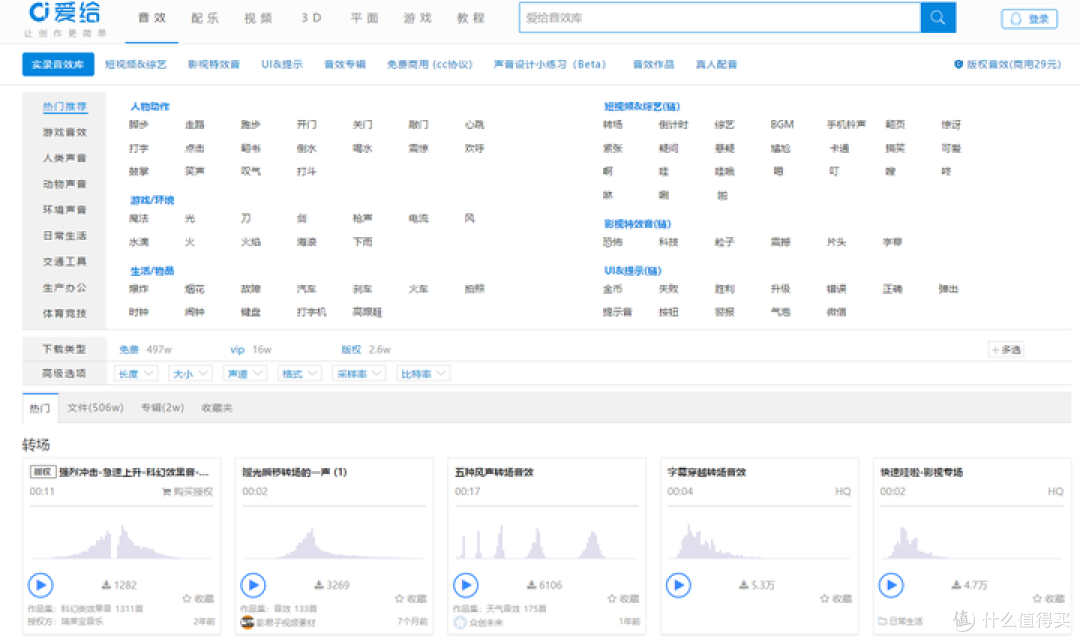Open 声音设计小练习 (Beta) link
Image resolution: width=1080 pixels, height=642 pixels.
[x=550, y=64]
